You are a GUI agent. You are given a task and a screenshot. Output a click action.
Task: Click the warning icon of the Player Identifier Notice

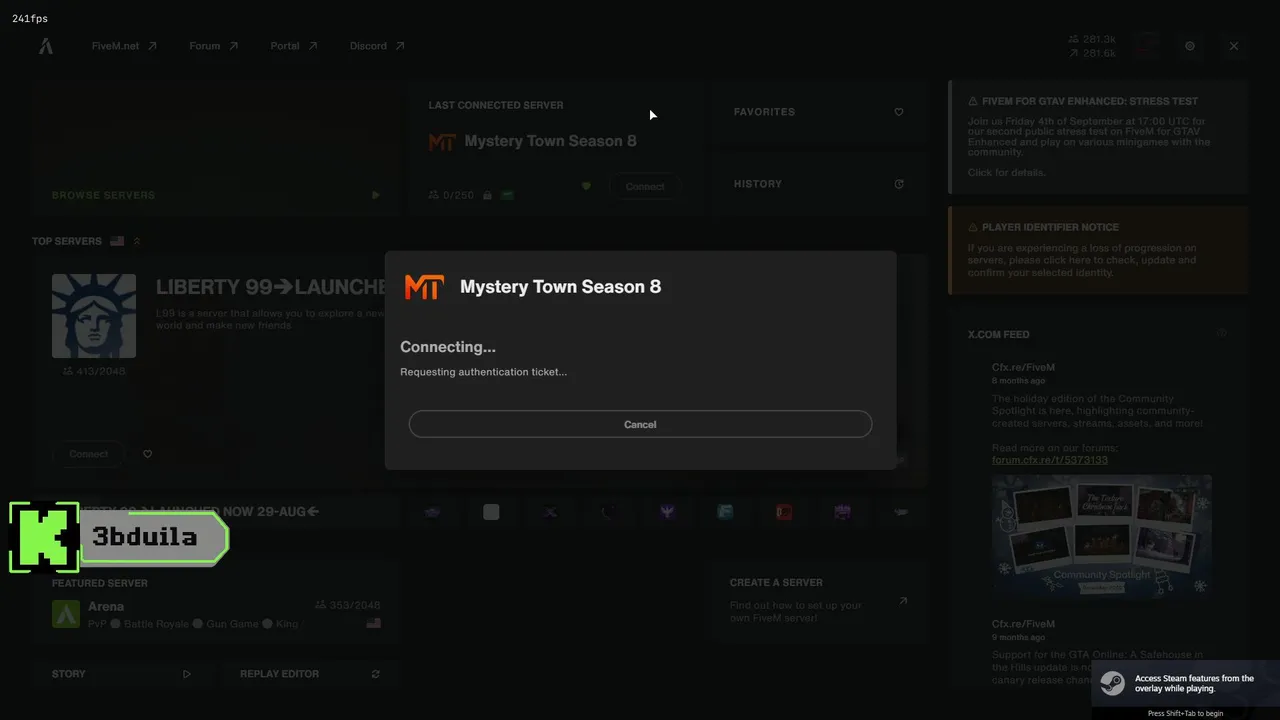click(973, 227)
